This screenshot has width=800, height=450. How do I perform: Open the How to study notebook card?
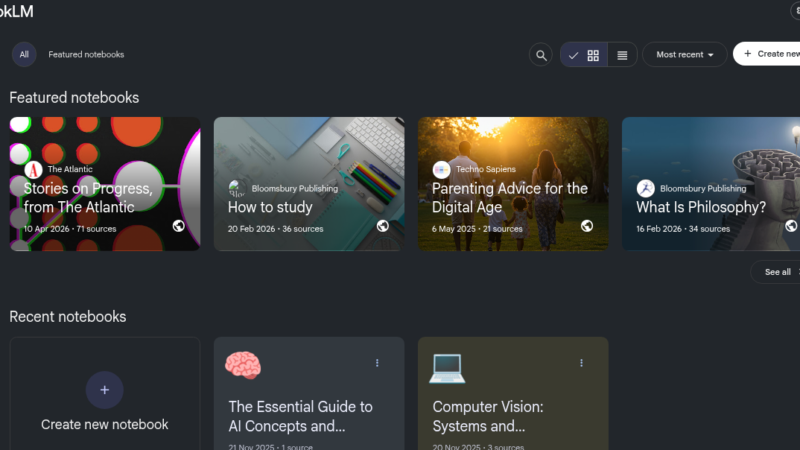309,184
